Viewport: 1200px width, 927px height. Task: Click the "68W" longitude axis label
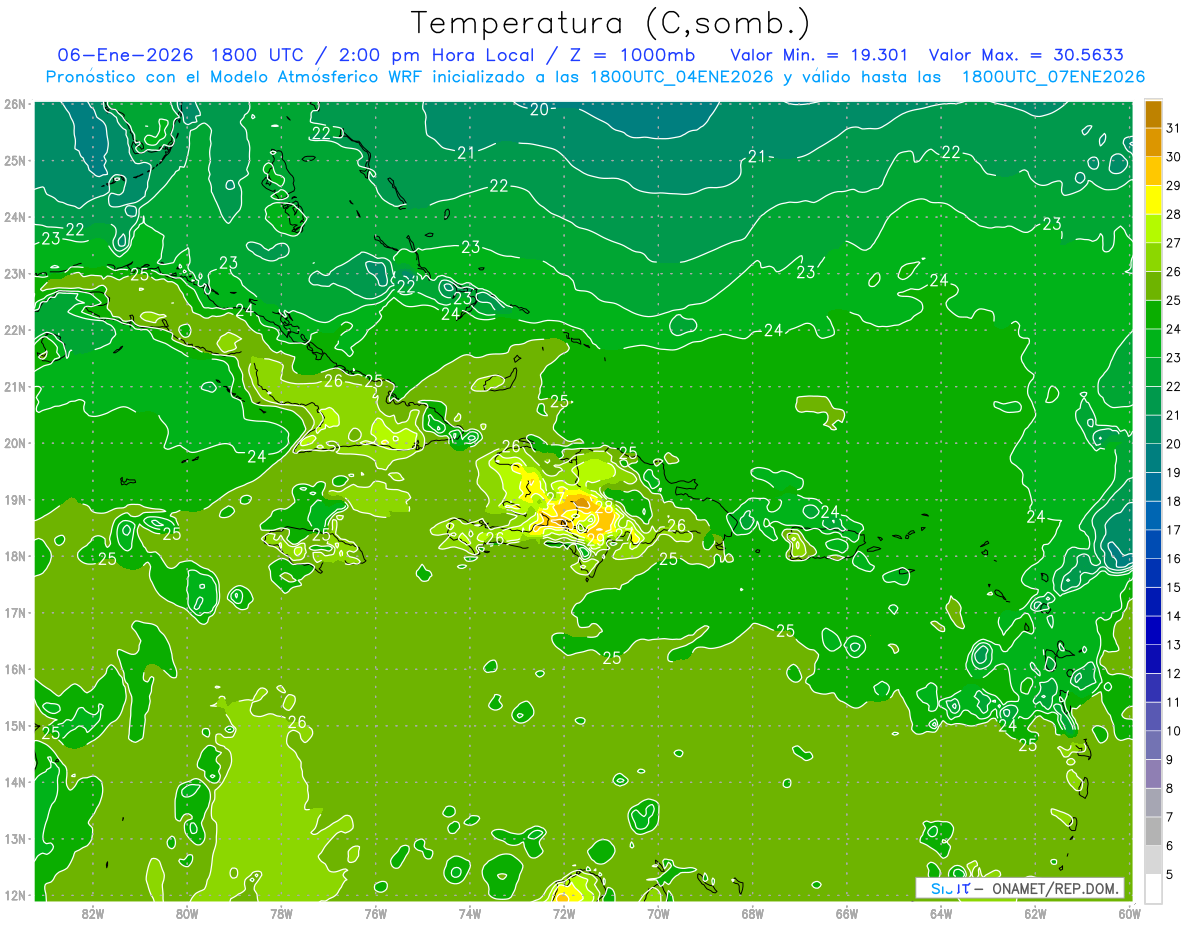(752, 913)
